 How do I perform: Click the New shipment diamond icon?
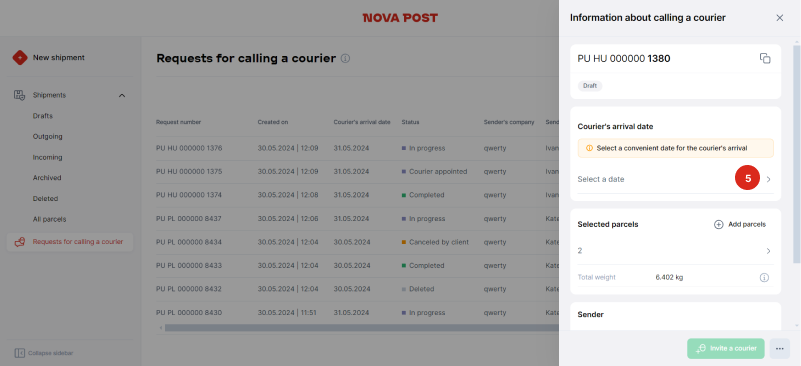(x=20, y=58)
